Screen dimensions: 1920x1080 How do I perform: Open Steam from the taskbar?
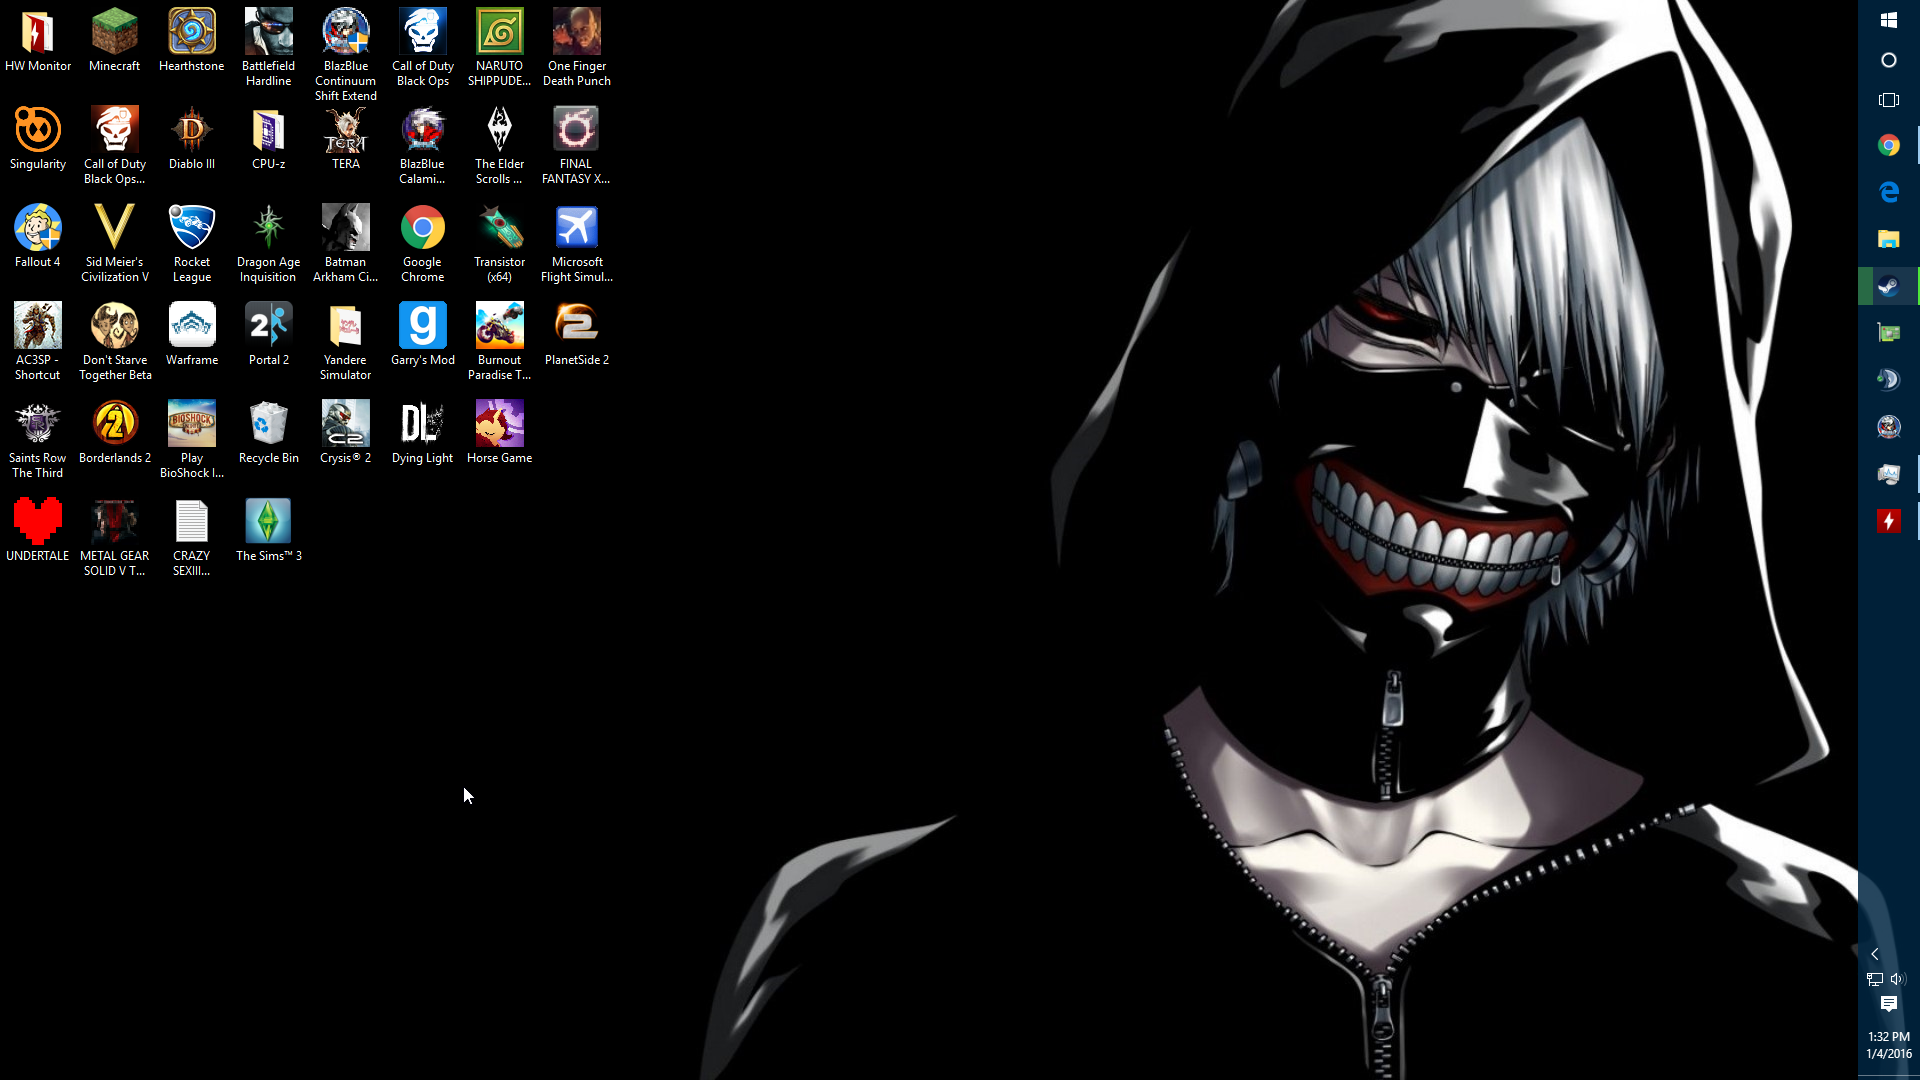pyautogui.click(x=1888, y=287)
